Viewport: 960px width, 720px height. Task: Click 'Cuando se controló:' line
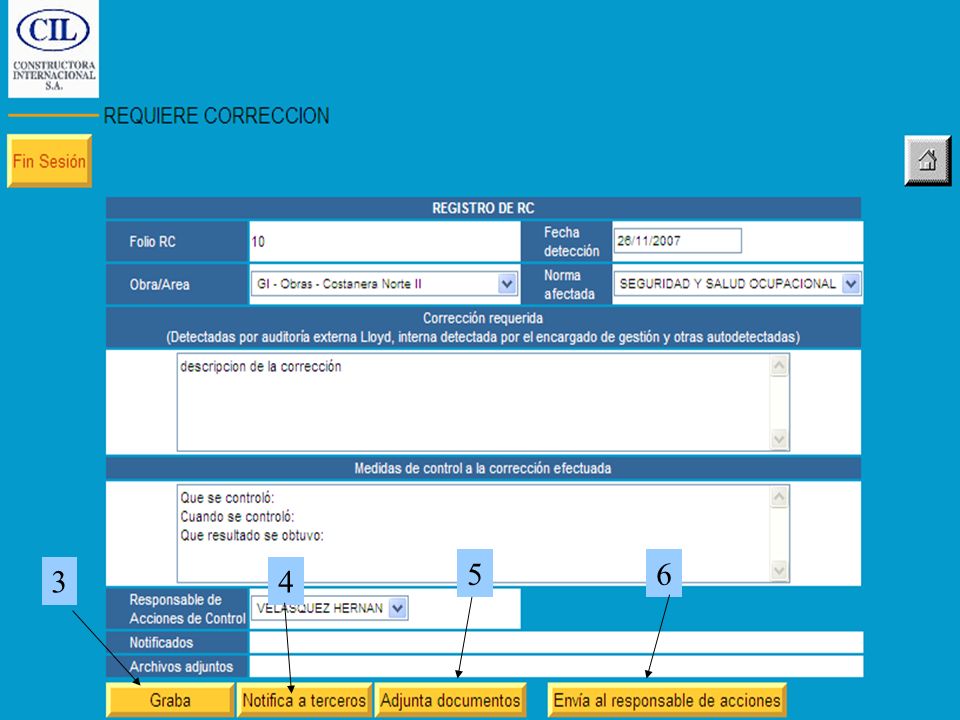[x=237, y=517]
